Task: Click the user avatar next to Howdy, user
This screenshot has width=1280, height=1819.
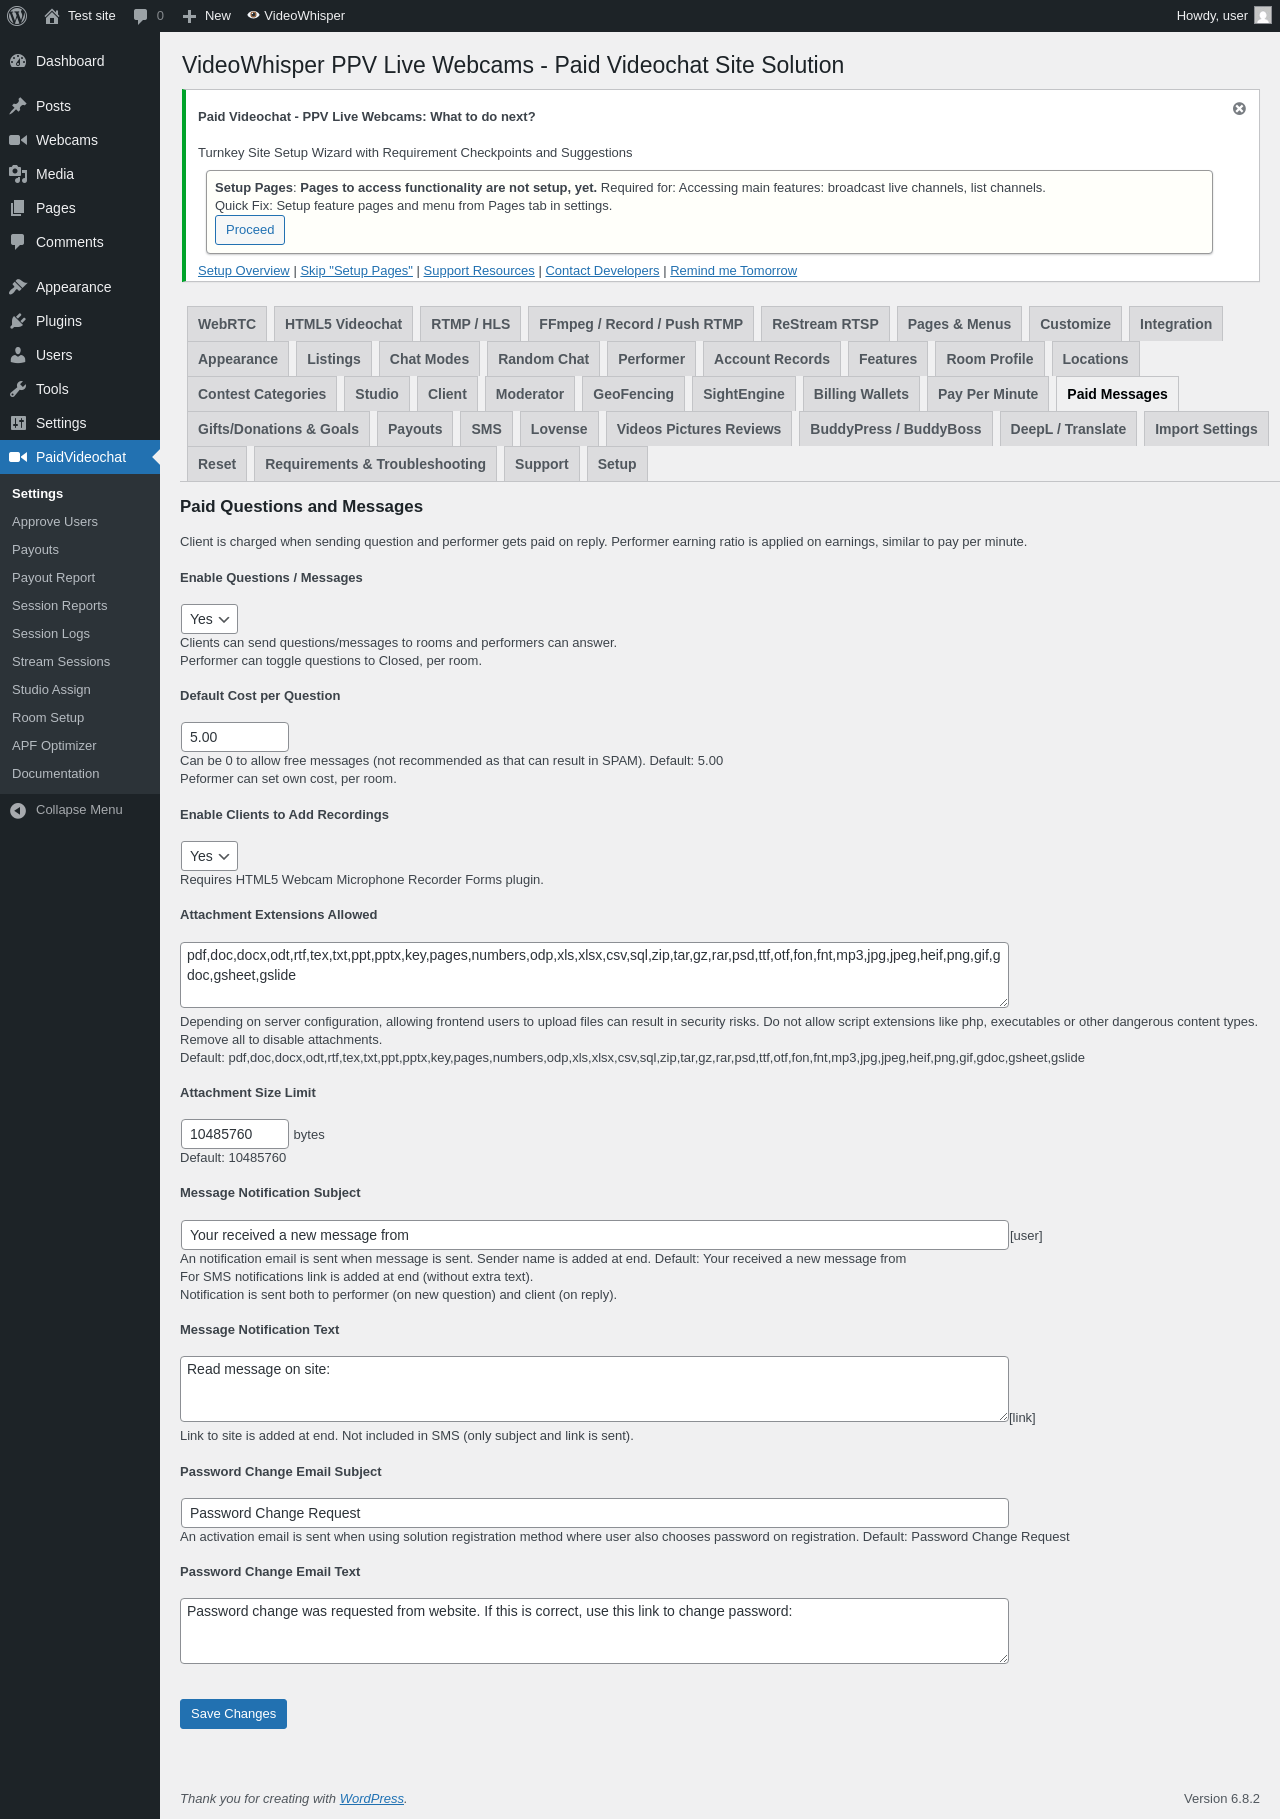Action: tap(1263, 16)
